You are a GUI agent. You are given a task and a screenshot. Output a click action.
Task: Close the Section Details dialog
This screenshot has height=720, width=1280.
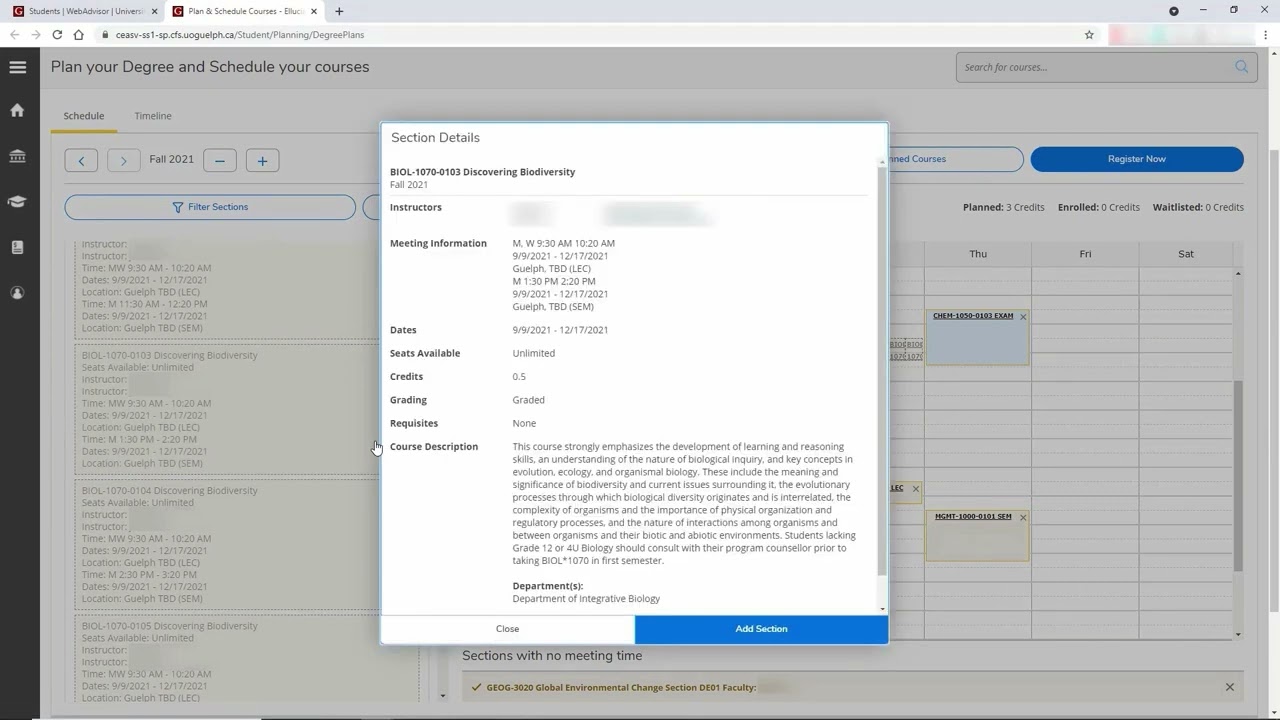[x=507, y=629]
